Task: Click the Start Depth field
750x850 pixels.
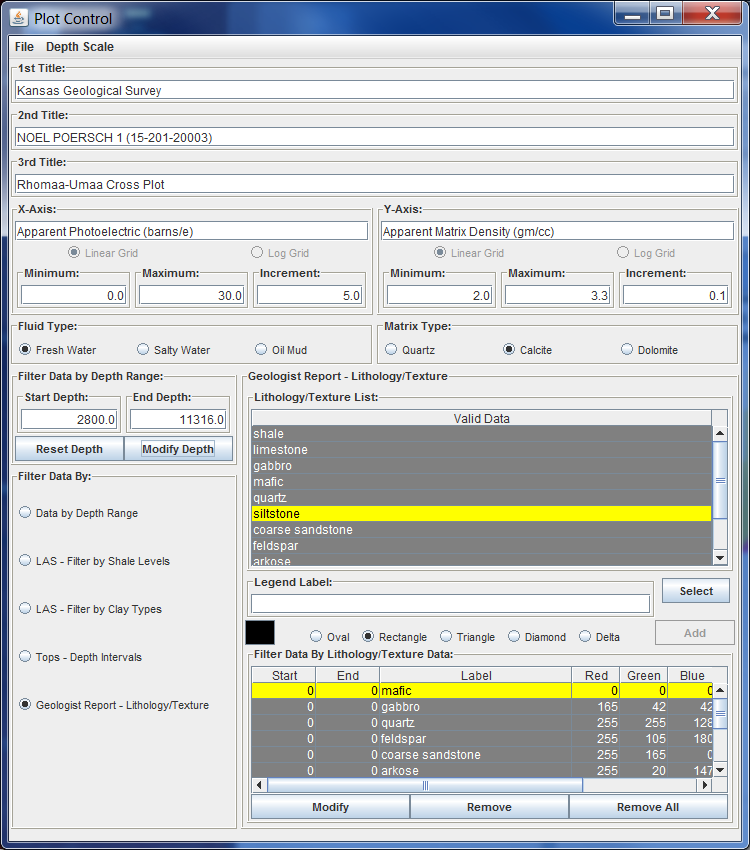Action: (69, 420)
